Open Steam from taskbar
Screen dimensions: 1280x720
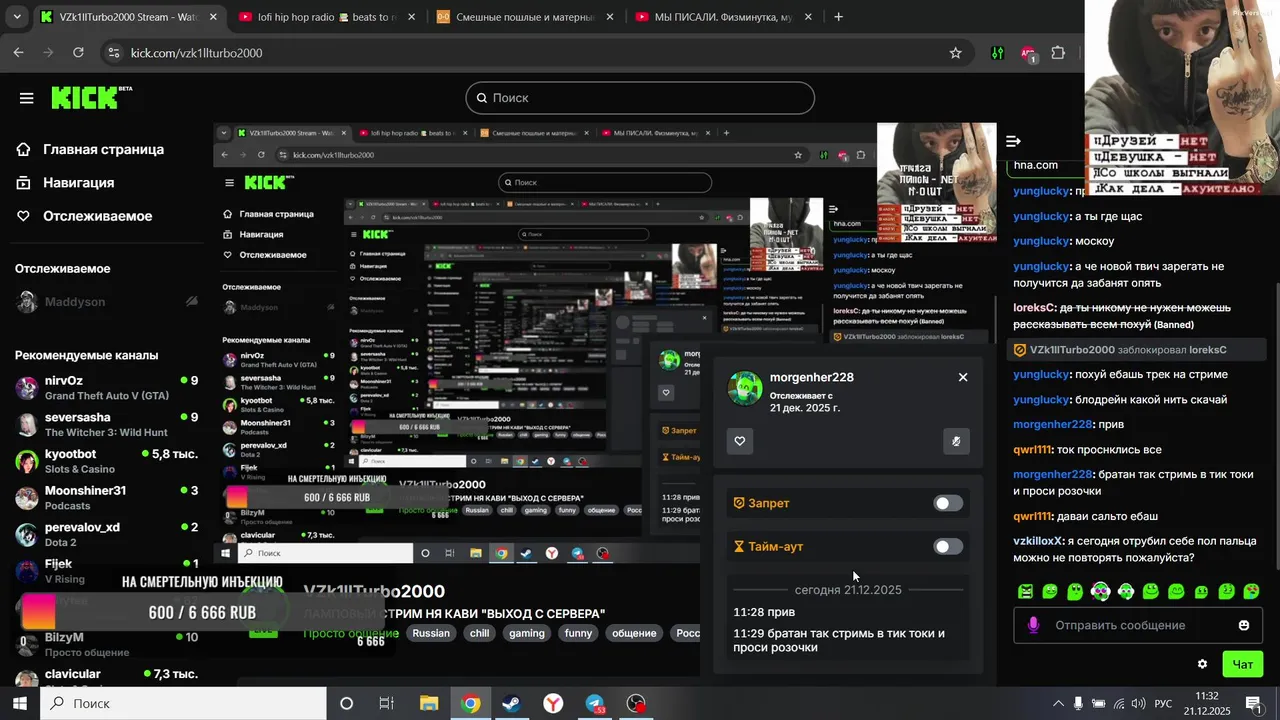(x=511, y=703)
